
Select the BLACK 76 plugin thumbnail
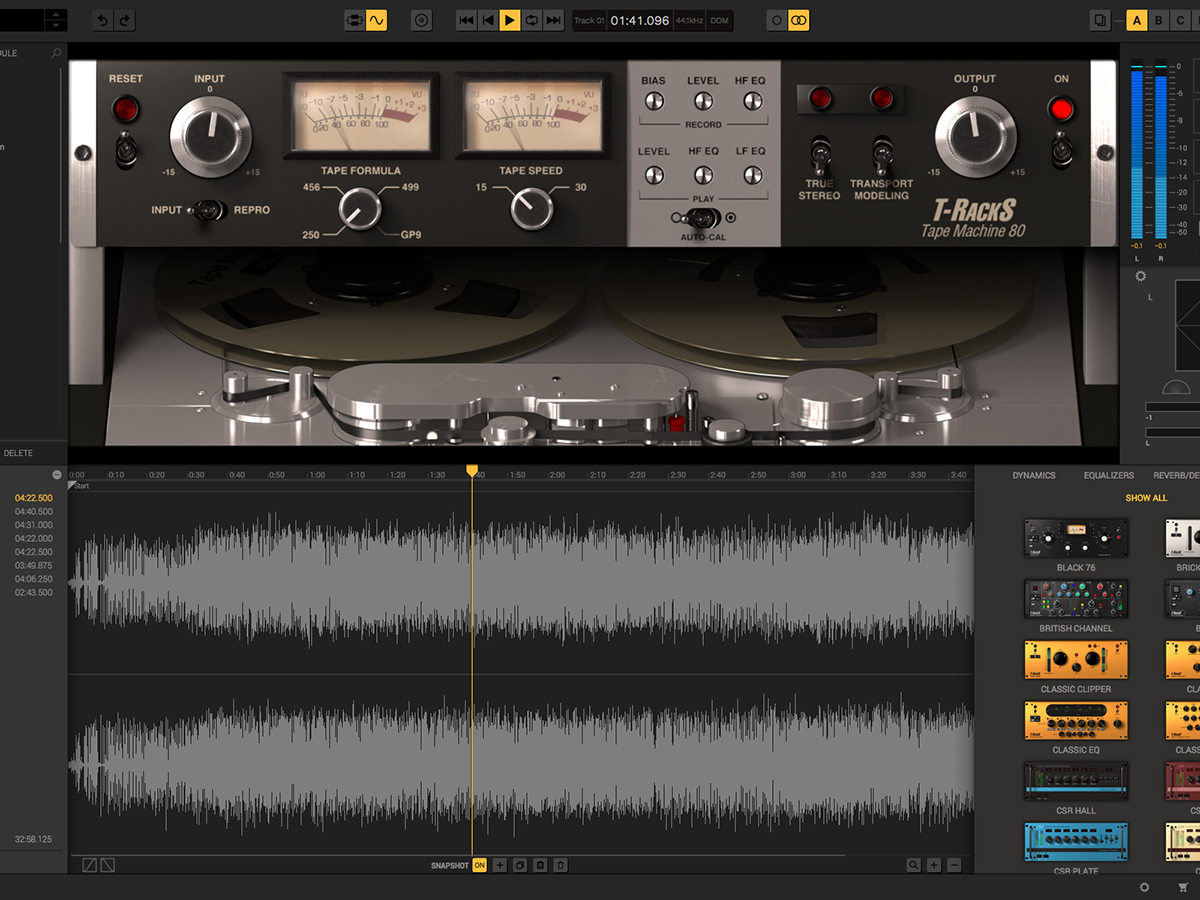(1076, 537)
